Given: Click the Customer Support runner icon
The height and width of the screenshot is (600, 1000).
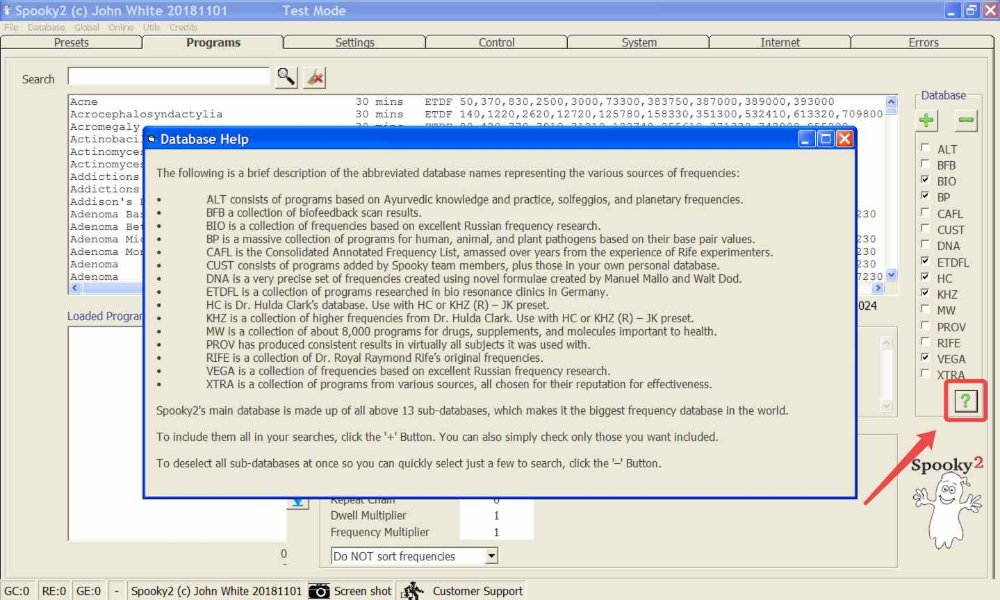Looking at the screenshot, I should click(413, 591).
